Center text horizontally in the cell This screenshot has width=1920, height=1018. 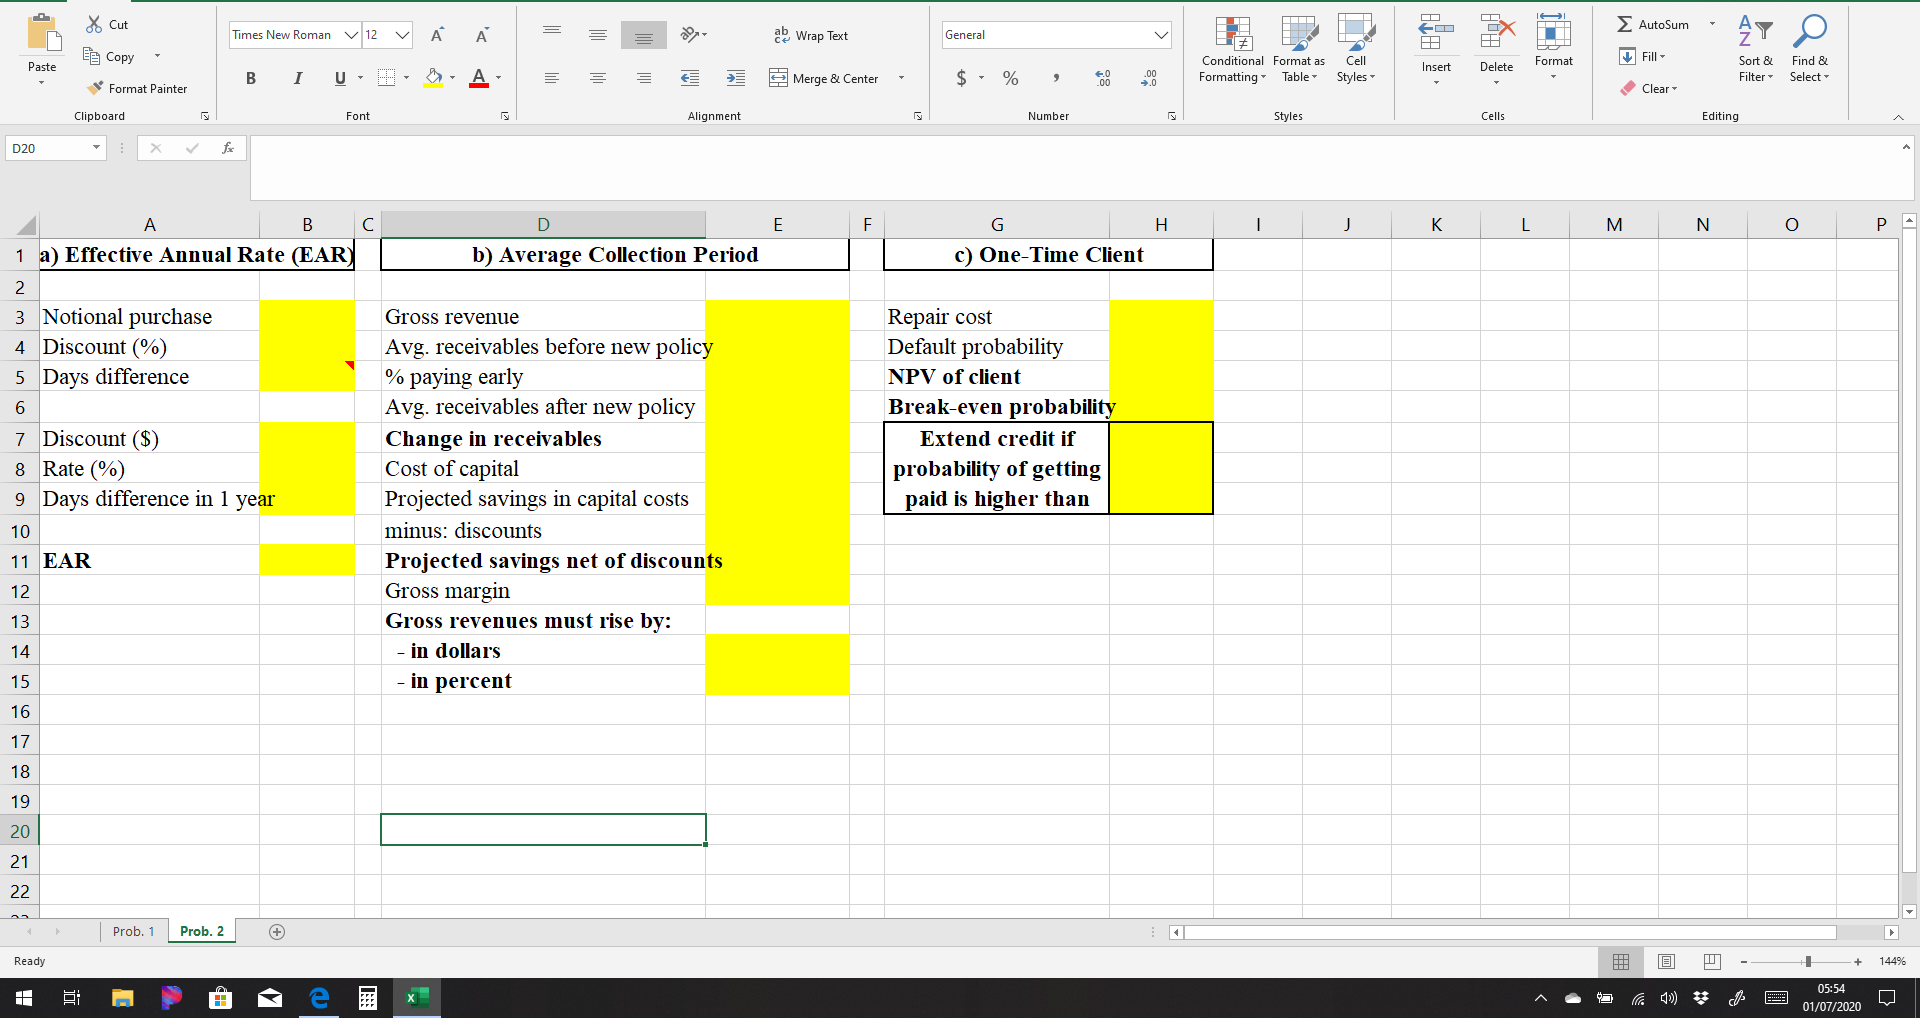click(x=598, y=78)
